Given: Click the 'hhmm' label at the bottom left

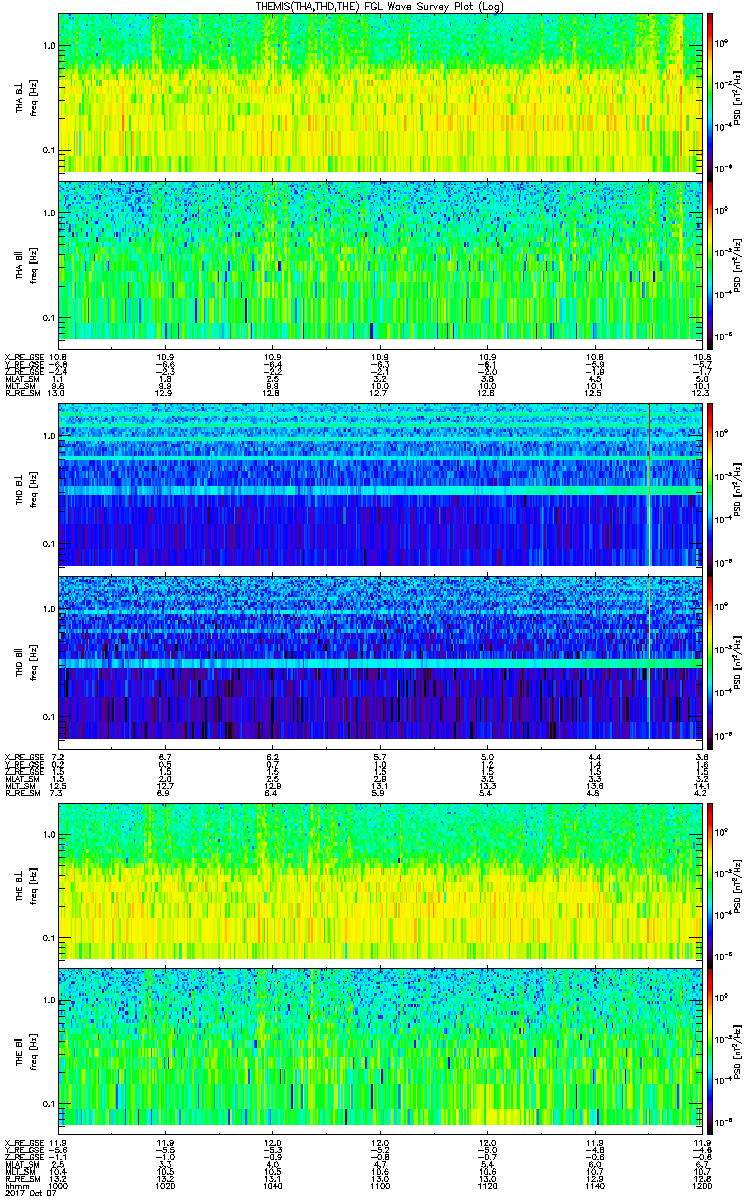Looking at the screenshot, I should click(x=15, y=1184).
